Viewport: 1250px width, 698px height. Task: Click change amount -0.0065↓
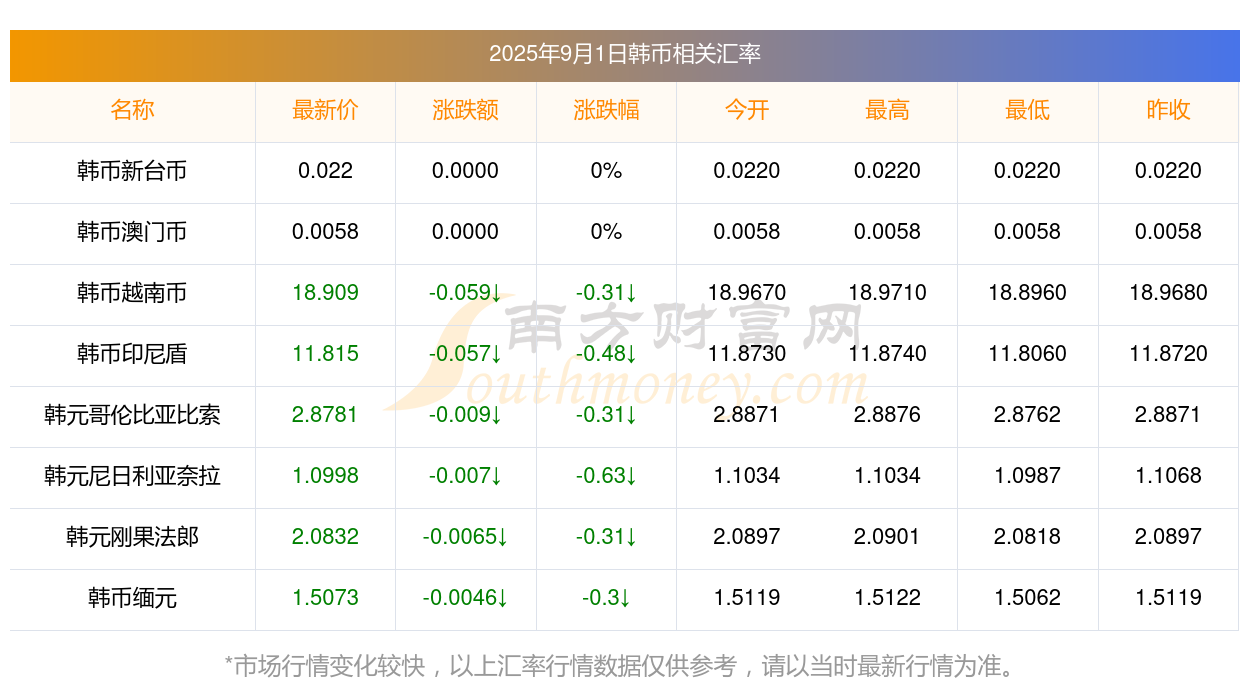click(x=466, y=537)
